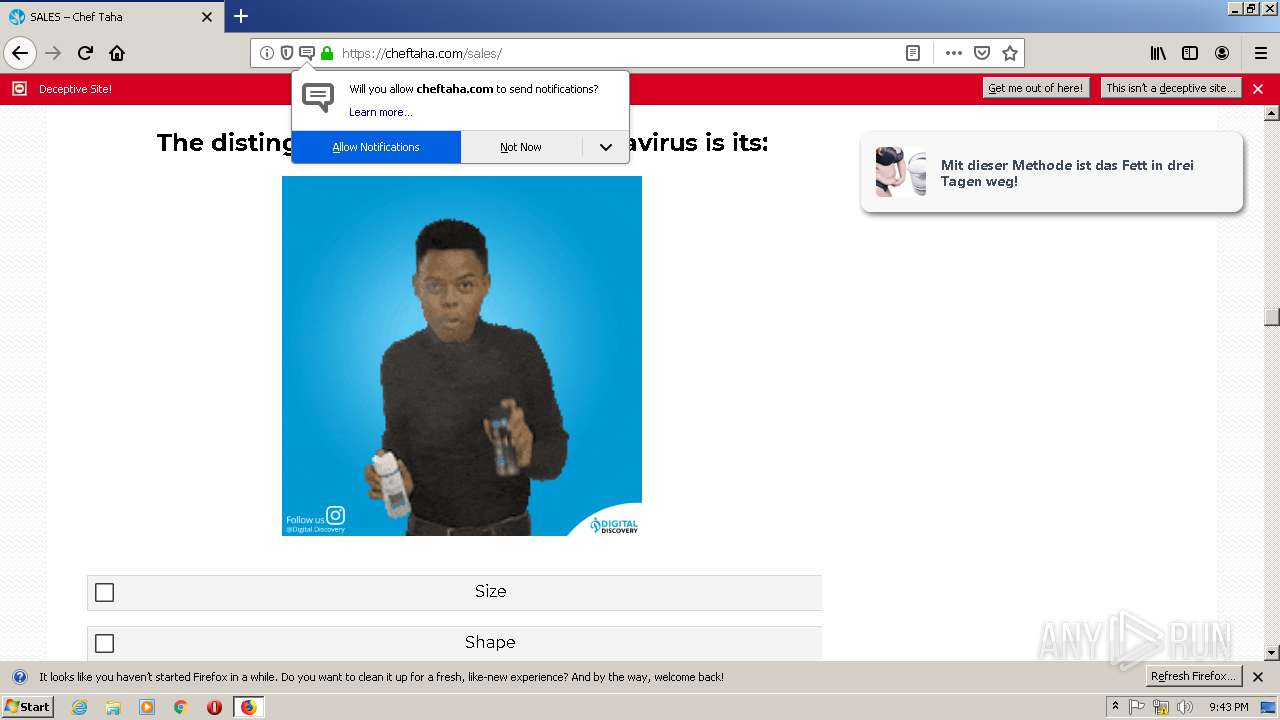This screenshot has width=1280, height=720.
Task: Save page to Pocket
Action: pyautogui.click(x=982, y=53)
